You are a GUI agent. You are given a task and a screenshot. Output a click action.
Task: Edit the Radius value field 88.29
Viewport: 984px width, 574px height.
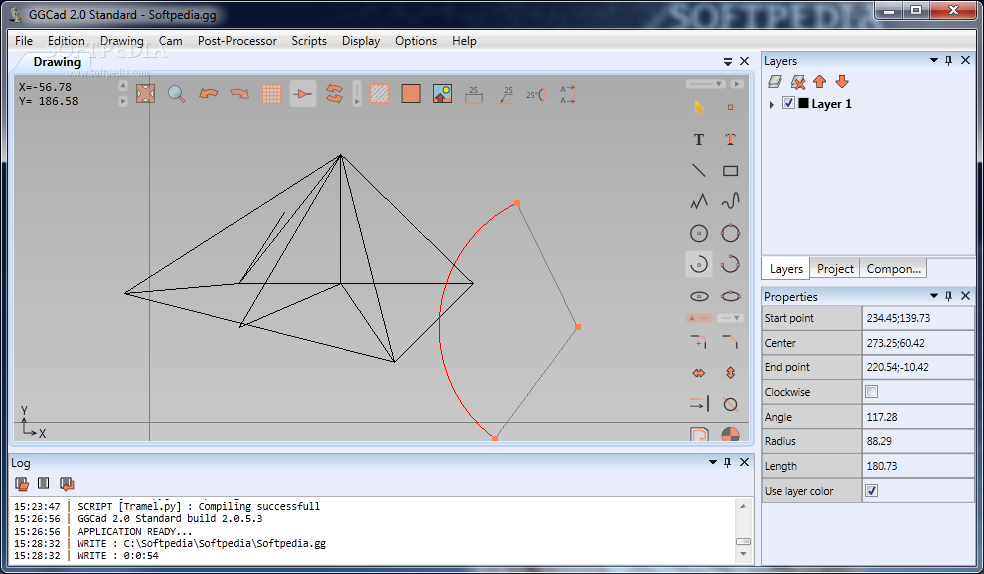[x=918, y=441]
